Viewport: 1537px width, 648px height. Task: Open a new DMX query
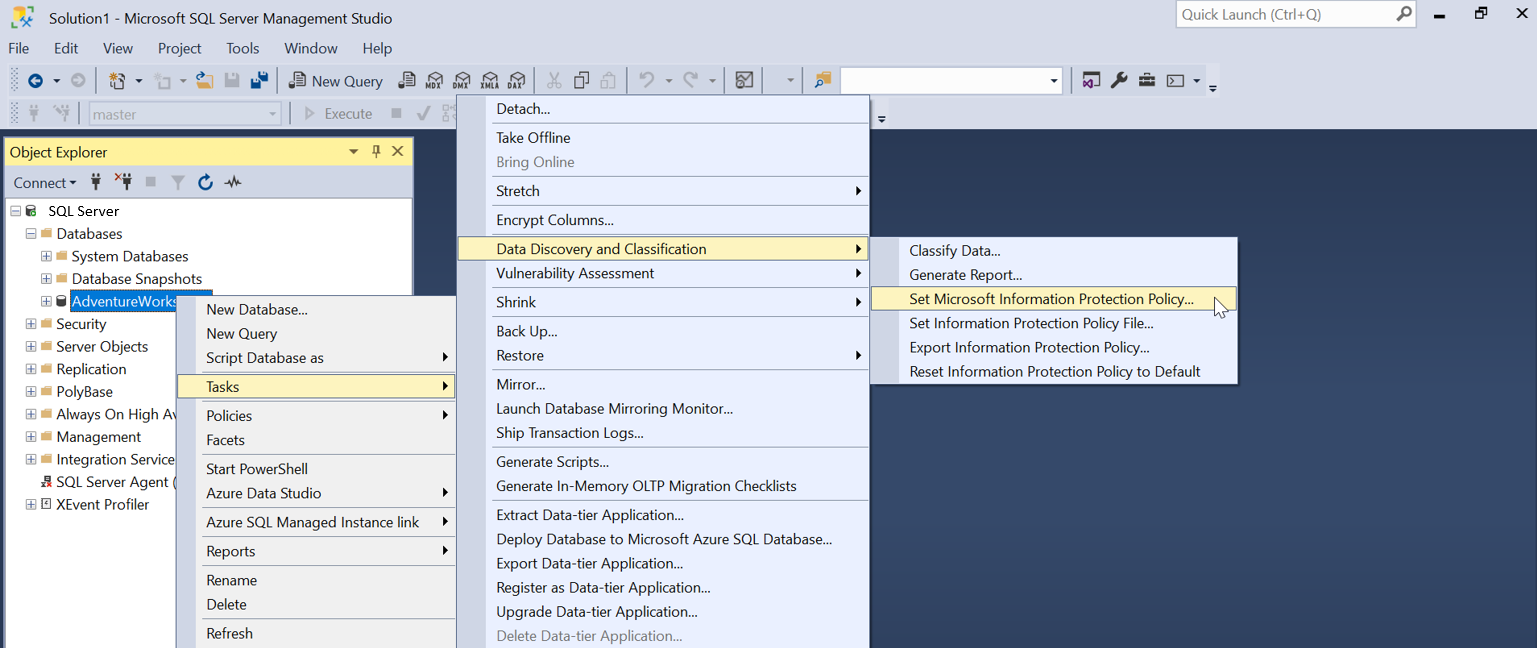[x=462, y=80]
